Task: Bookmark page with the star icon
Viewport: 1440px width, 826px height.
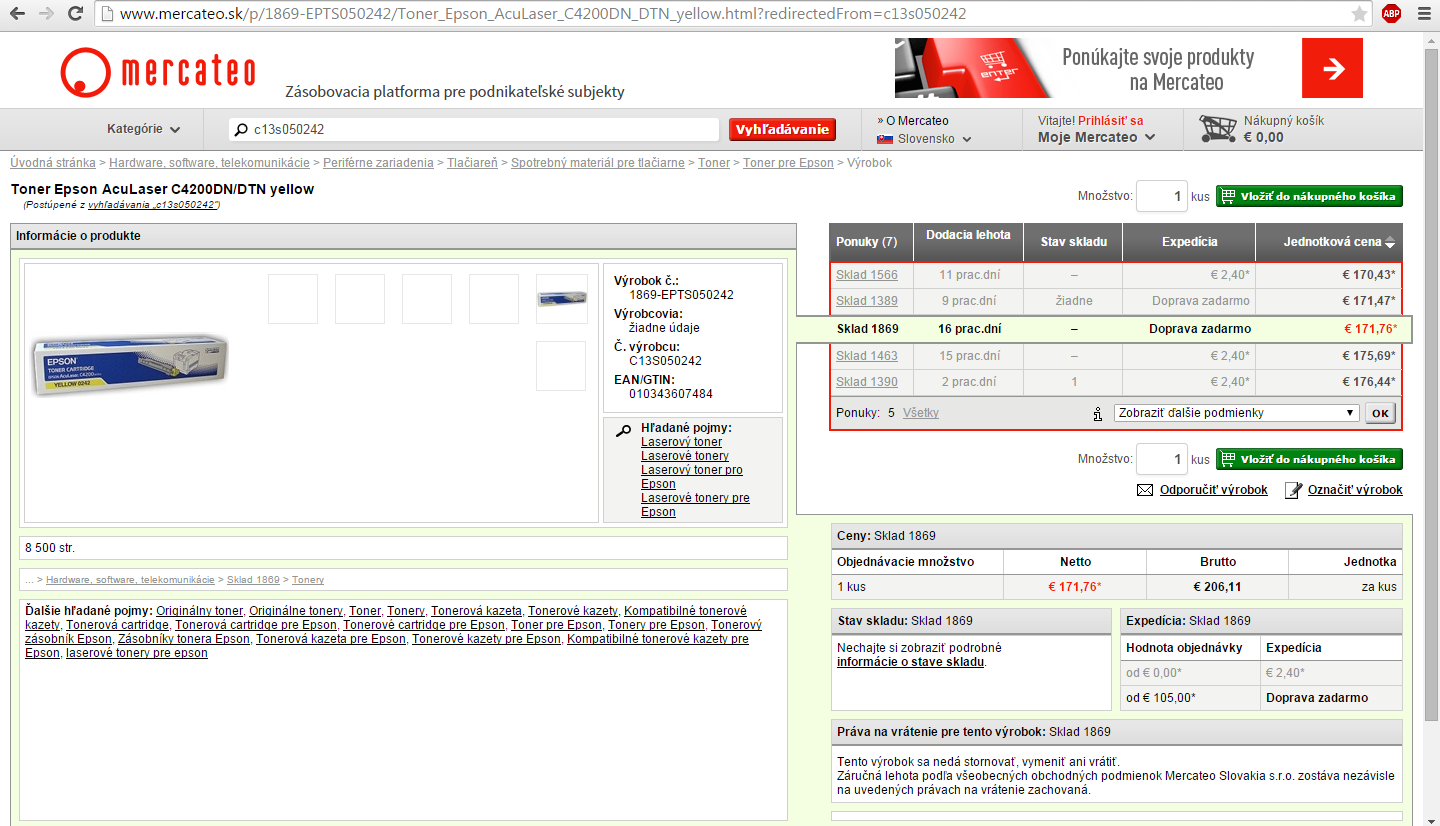Action: (x=1359, y=14)
